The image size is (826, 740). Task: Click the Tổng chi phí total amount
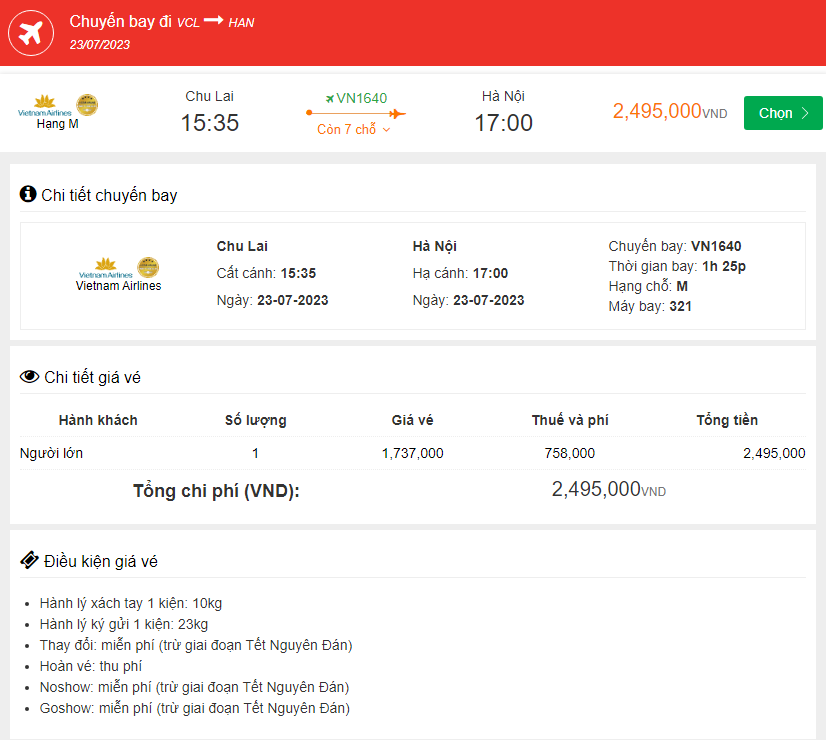tap(608, 490)
